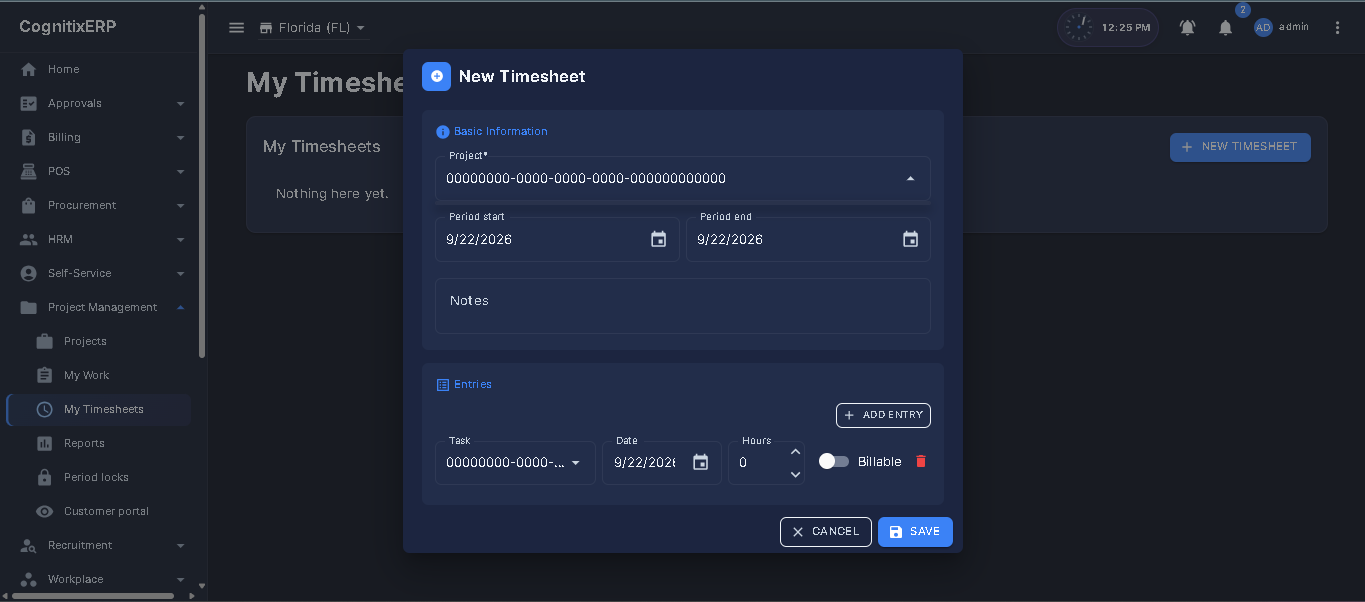
Task: Delete the entry with red trash icon
Action: (921, 461)
